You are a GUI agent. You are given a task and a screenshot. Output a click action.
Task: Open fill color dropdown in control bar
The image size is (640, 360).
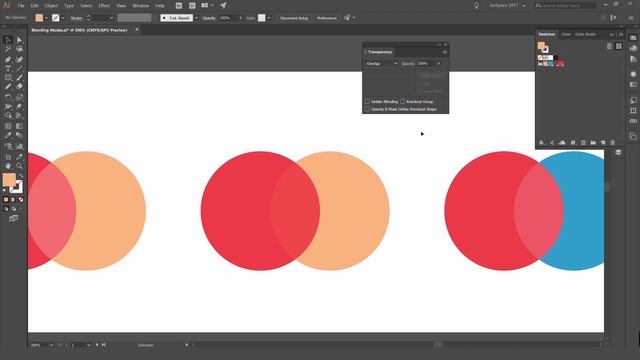46,18
